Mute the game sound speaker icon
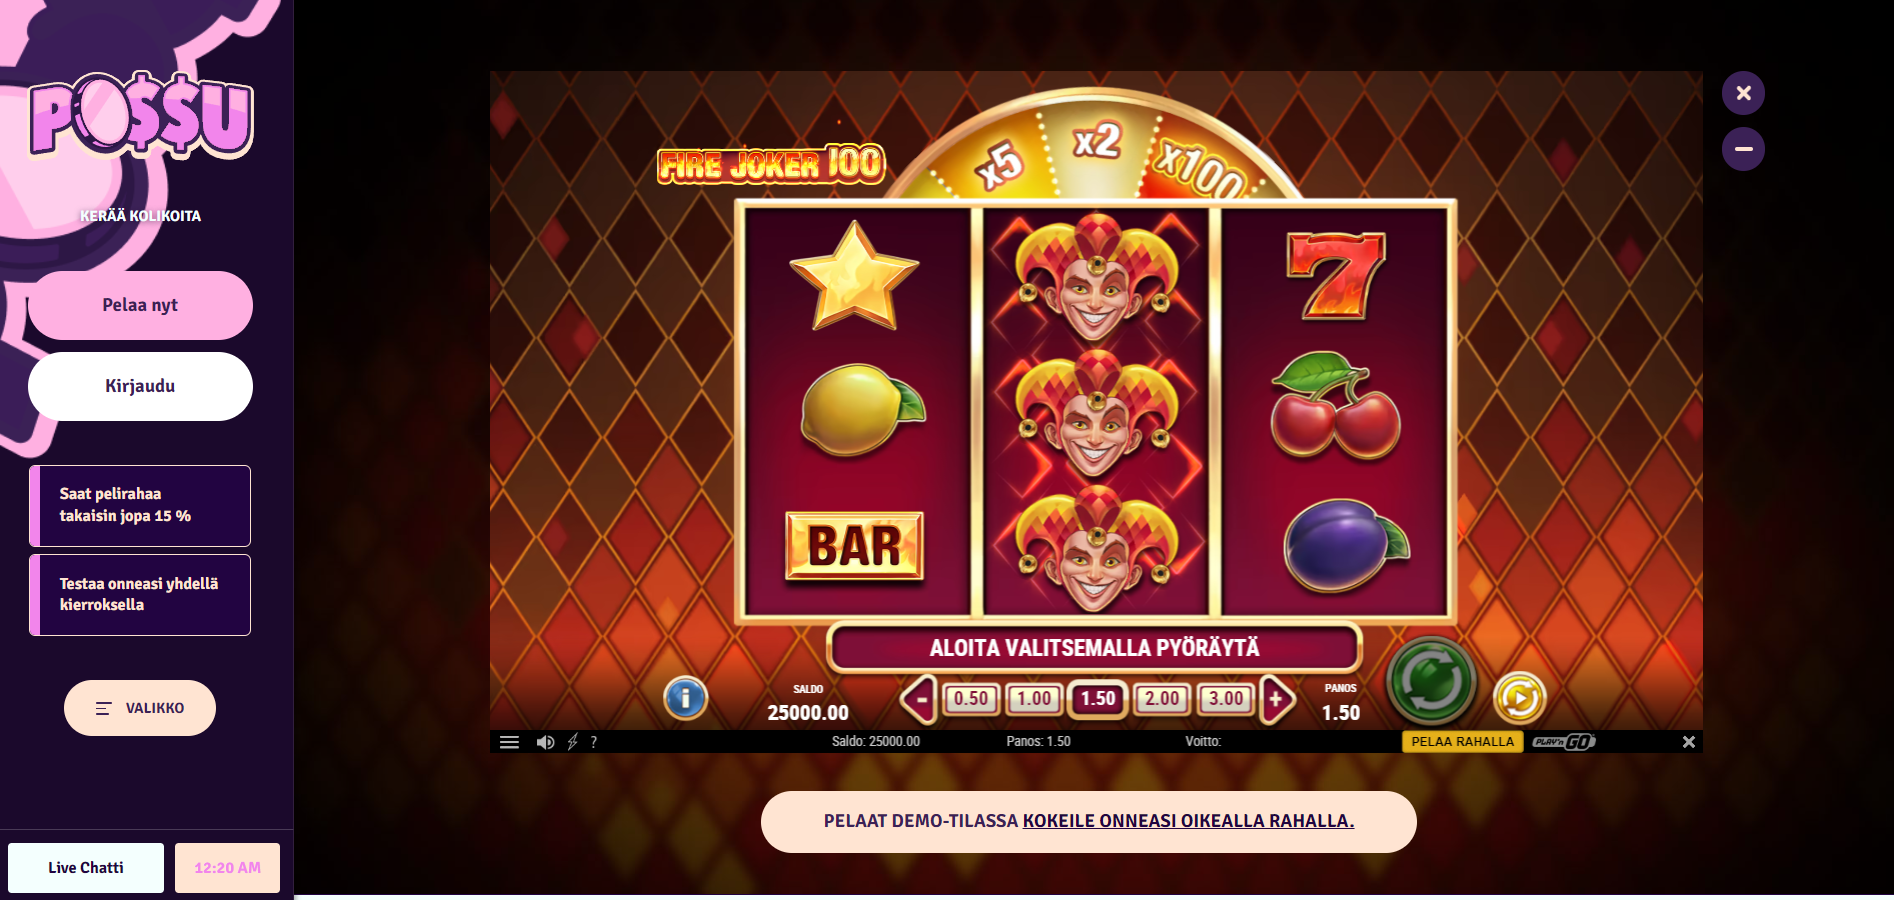The width and height of the screenshot is (1894, 900). pyautogui.click(x=545, y=742)
